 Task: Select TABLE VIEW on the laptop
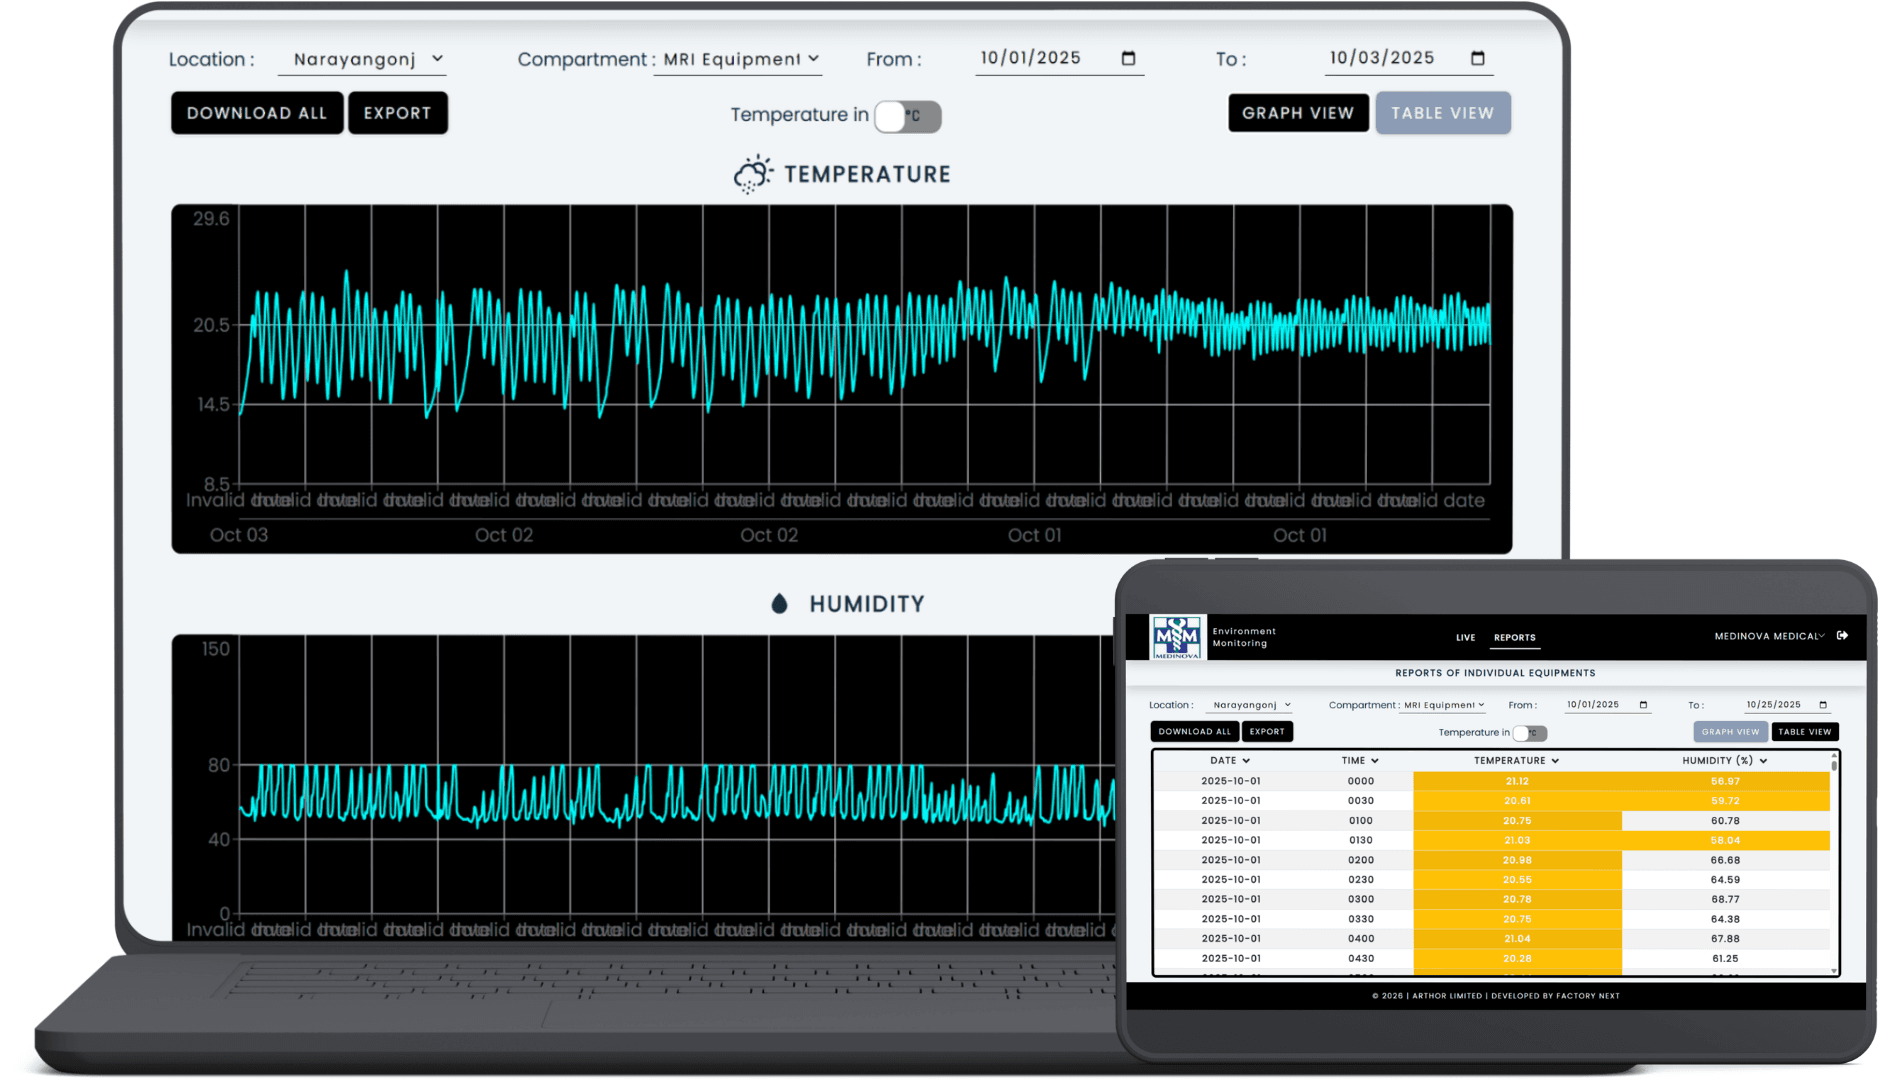coord(1442,113)
